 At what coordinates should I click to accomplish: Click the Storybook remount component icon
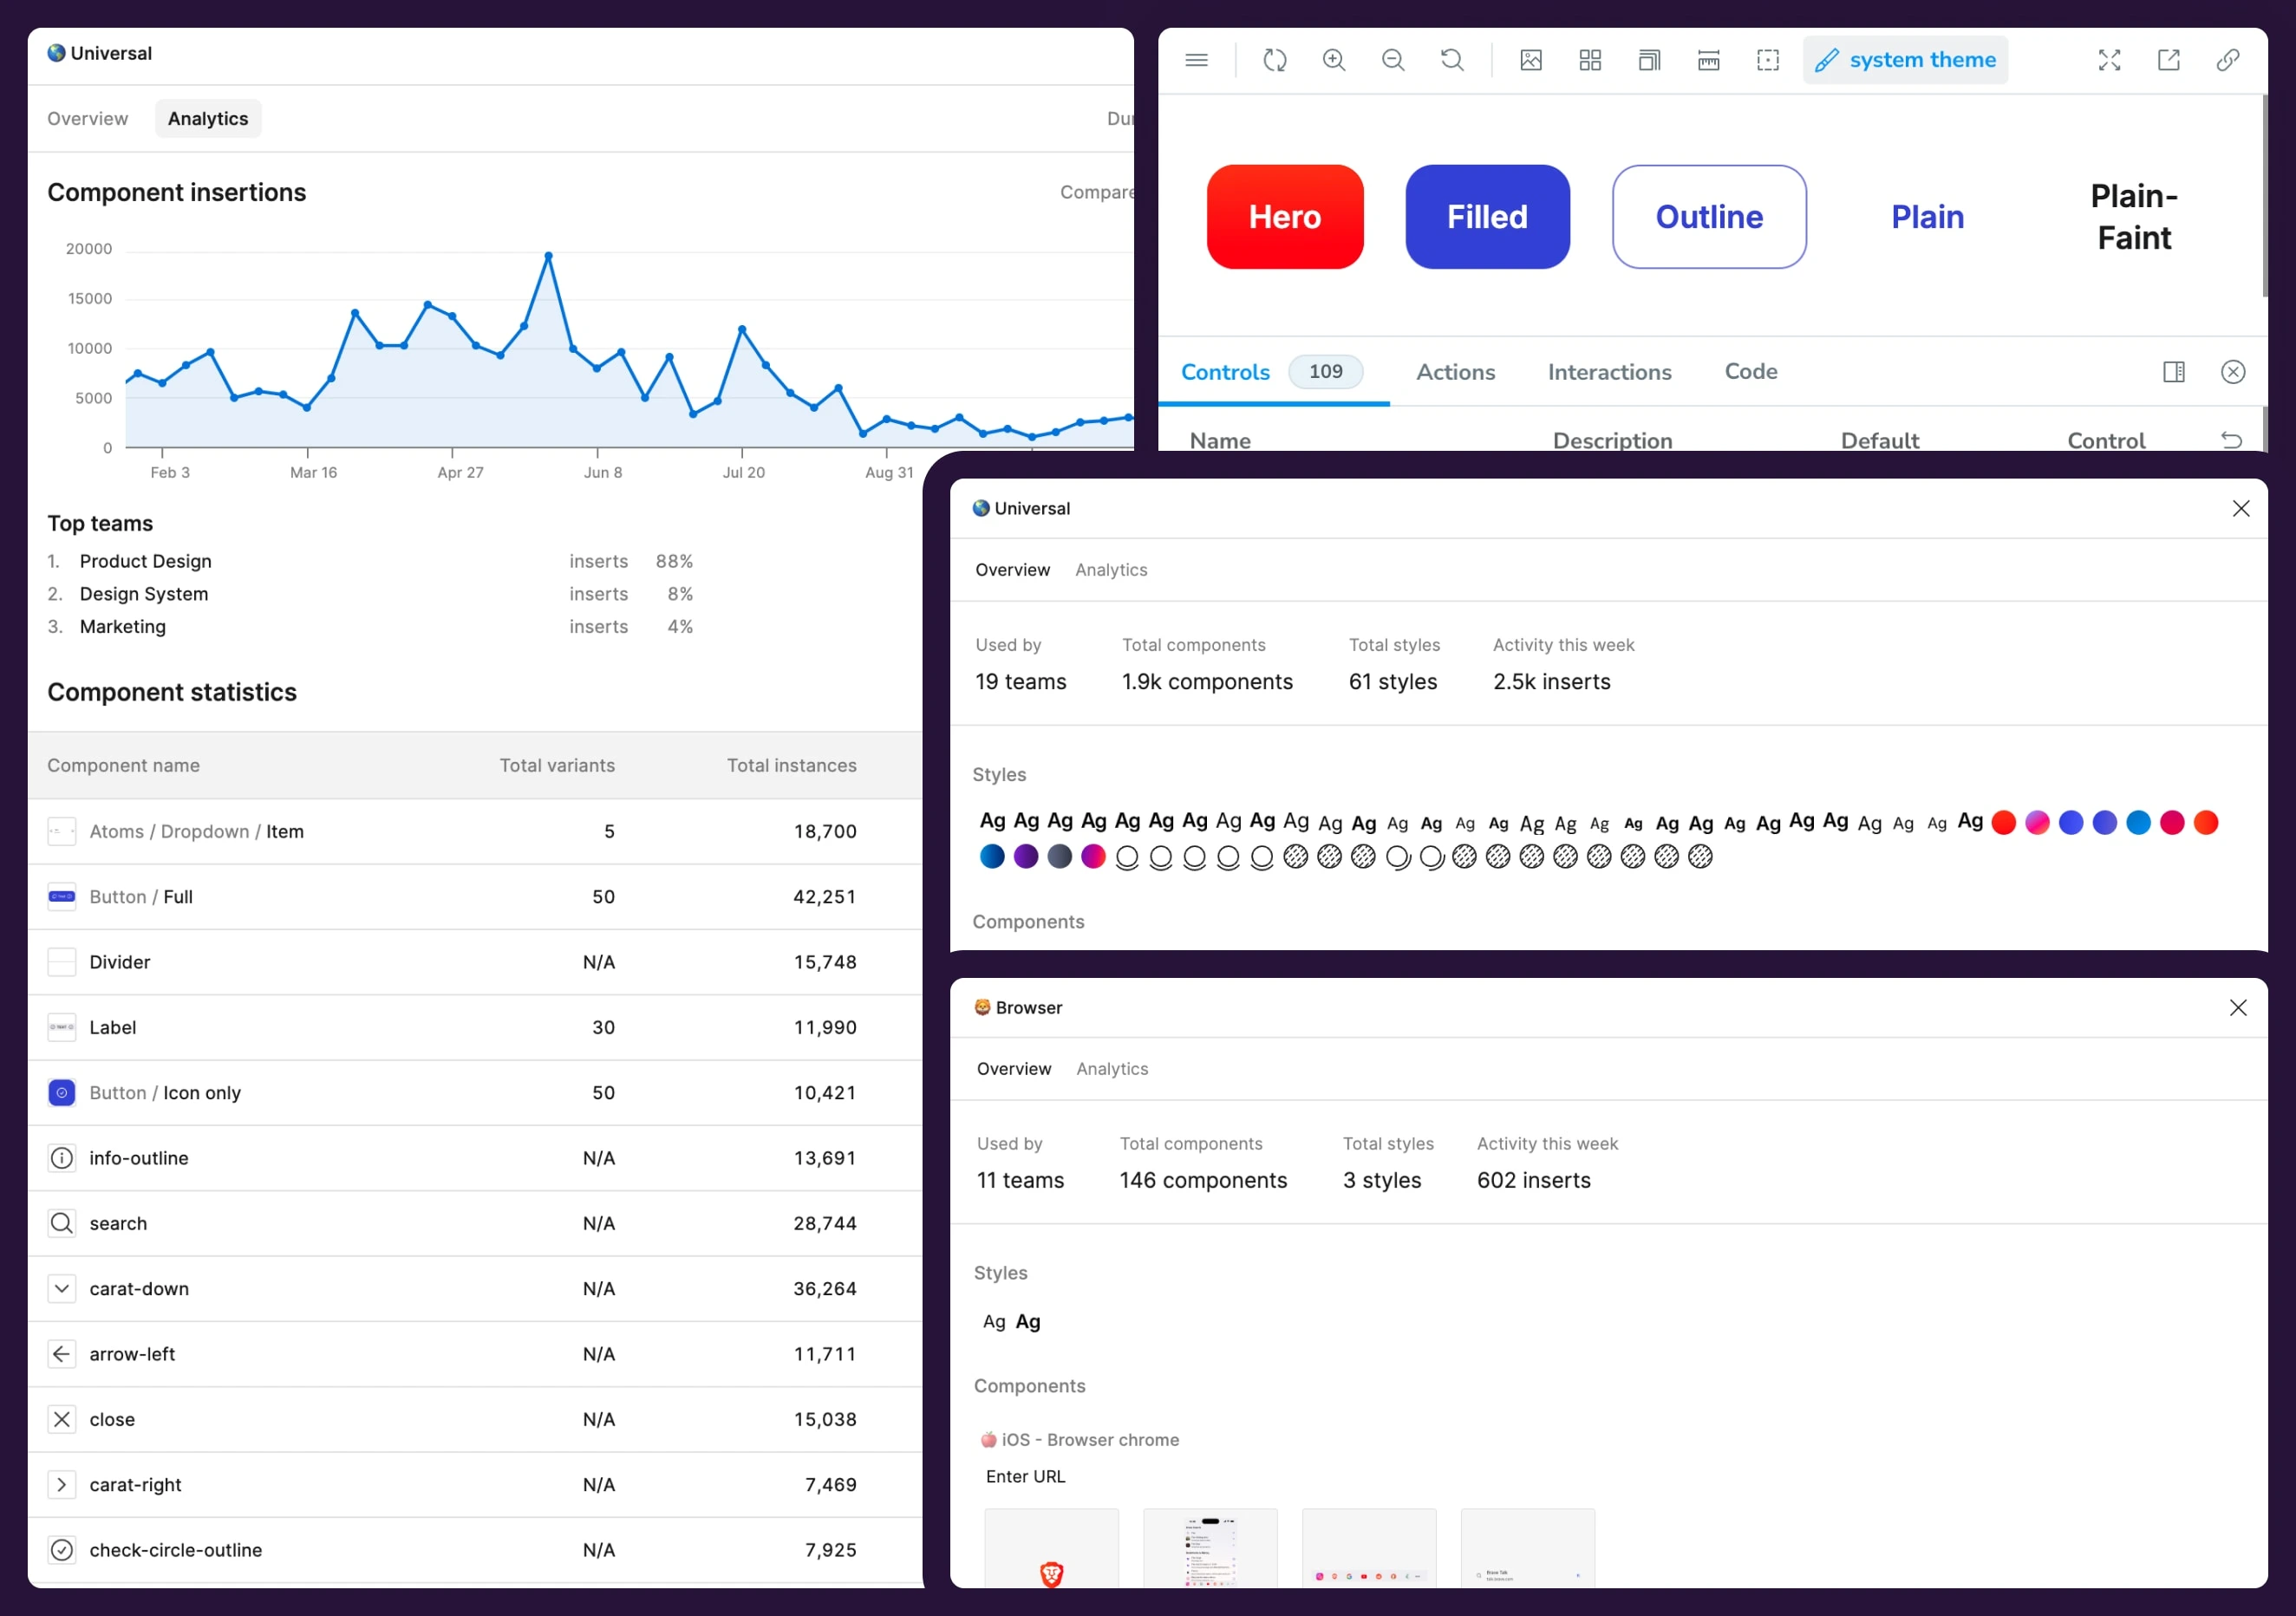(x=1274, y=60)
